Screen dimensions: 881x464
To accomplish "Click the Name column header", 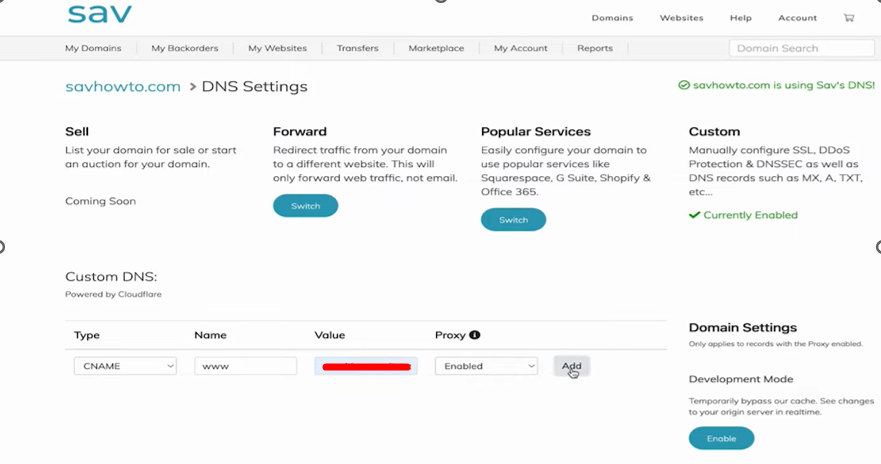I will [x=210, y=335].
